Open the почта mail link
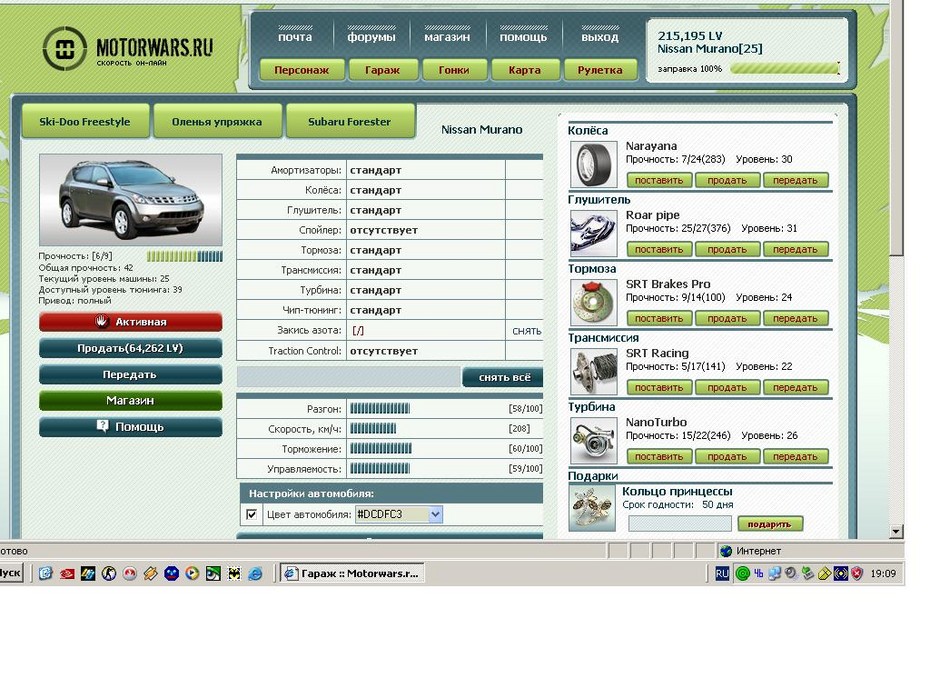 tap(295, 37)
